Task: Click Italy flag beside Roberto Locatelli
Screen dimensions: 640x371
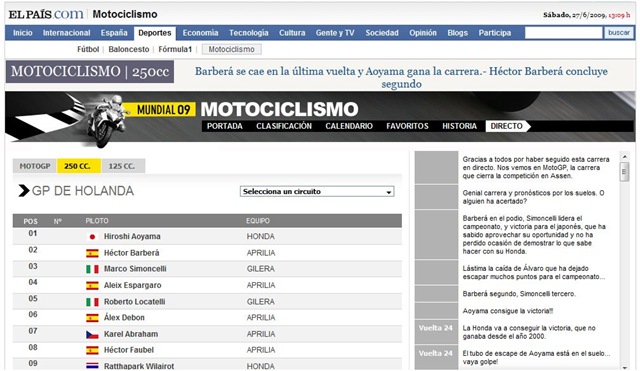Action: coord(92,302)
